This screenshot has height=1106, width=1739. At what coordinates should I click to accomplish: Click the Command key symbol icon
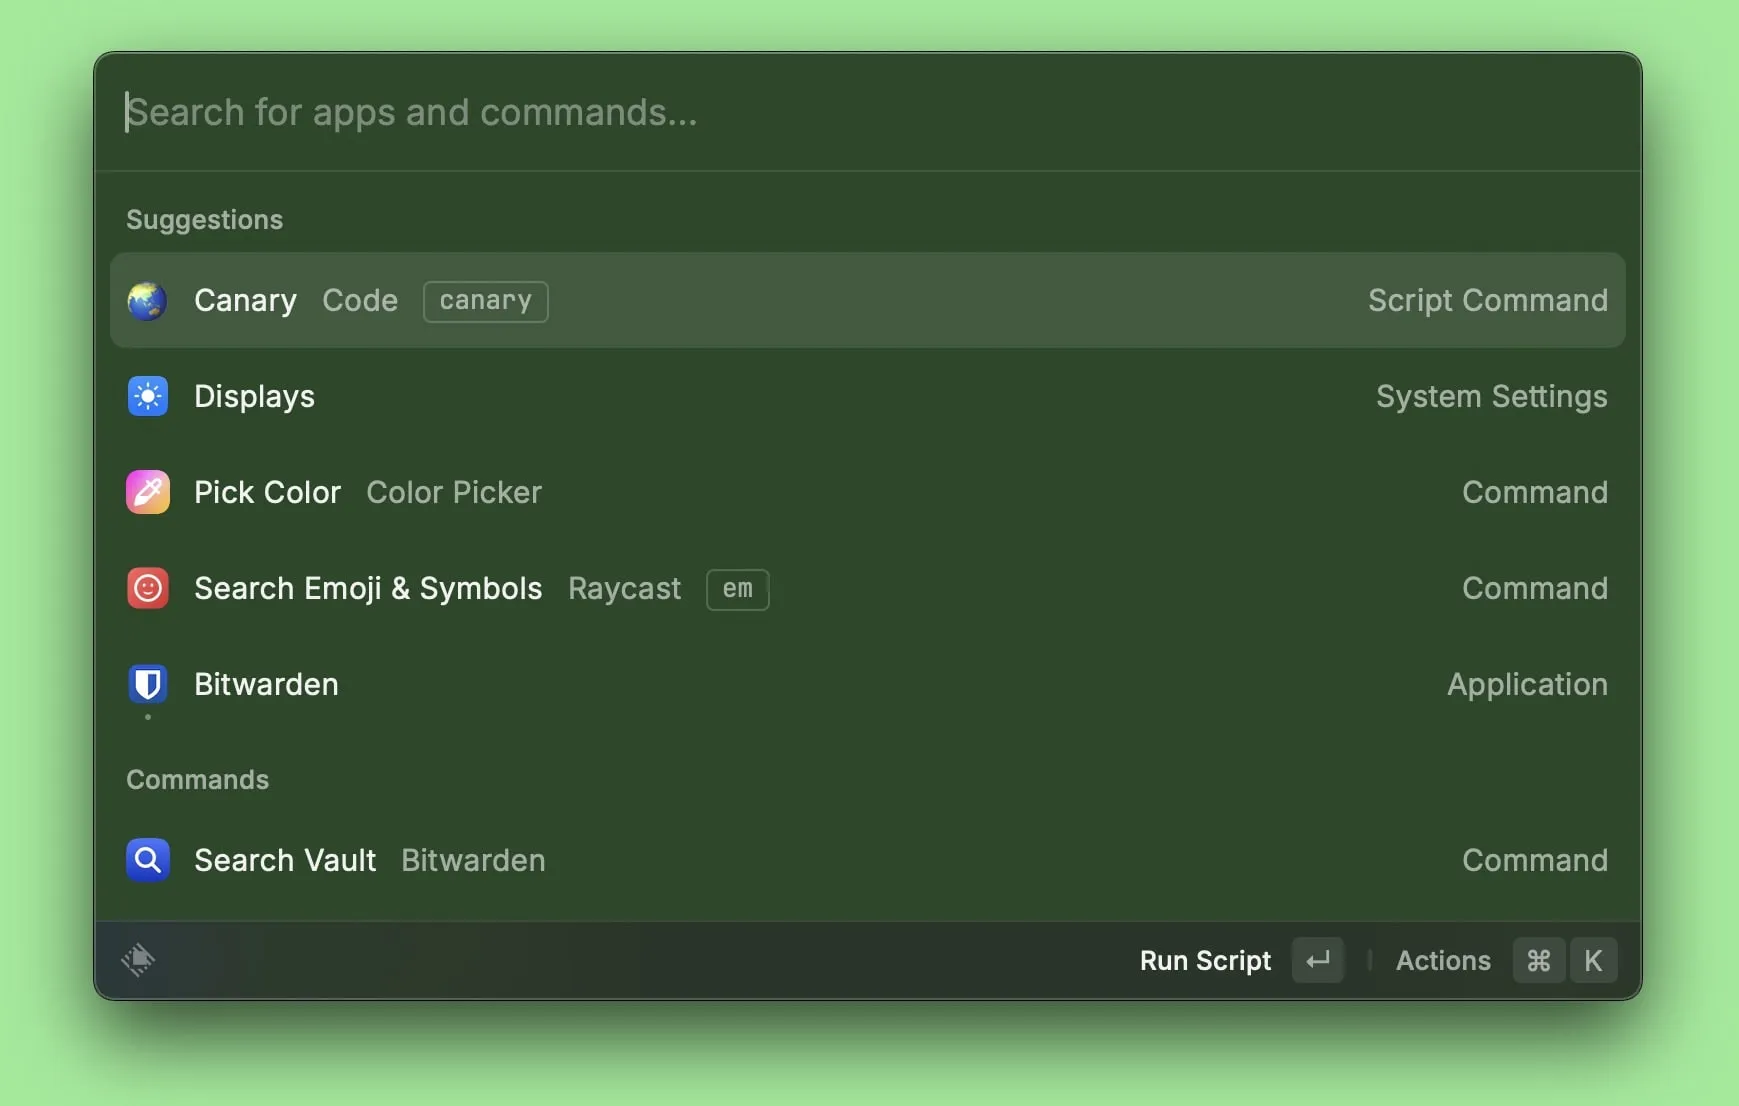click(1538, 961)
